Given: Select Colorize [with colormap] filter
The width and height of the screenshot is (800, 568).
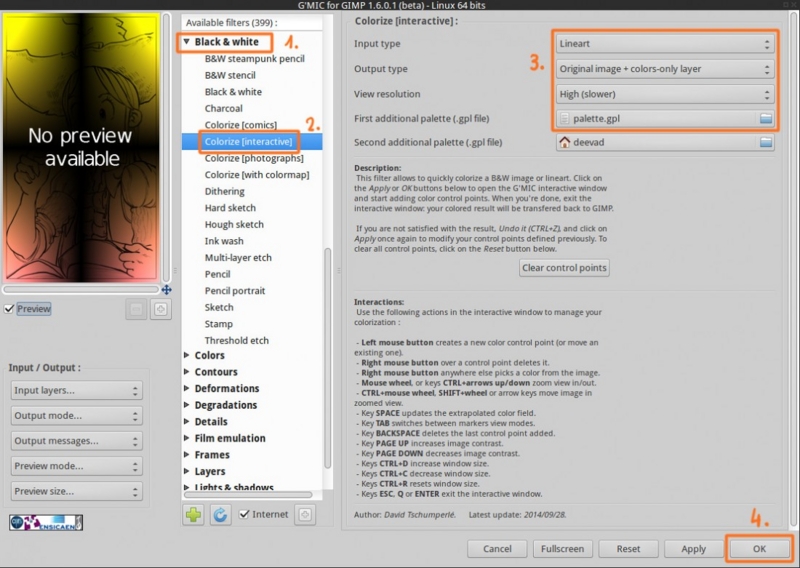Looking at the screenshot, I should click(x=257, y=175).
